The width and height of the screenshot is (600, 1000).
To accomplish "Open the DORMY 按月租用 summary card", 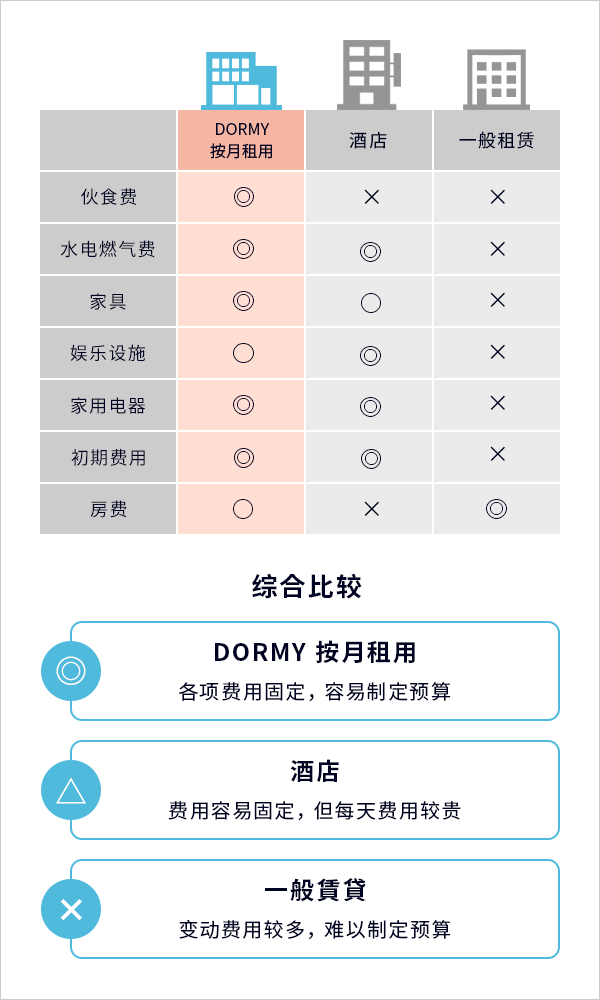I will point(315,671).
